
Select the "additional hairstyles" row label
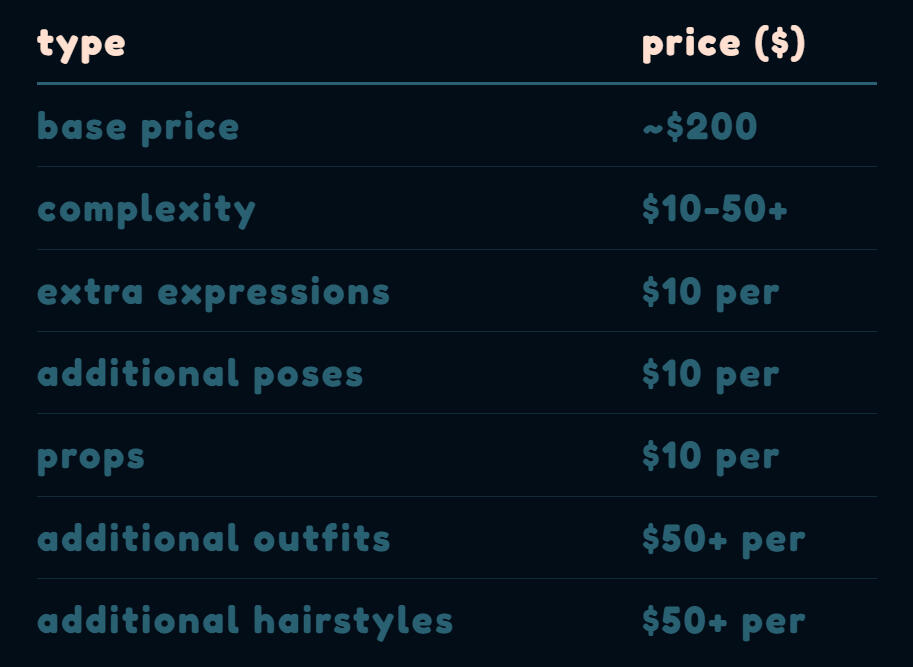click(245, 621)
